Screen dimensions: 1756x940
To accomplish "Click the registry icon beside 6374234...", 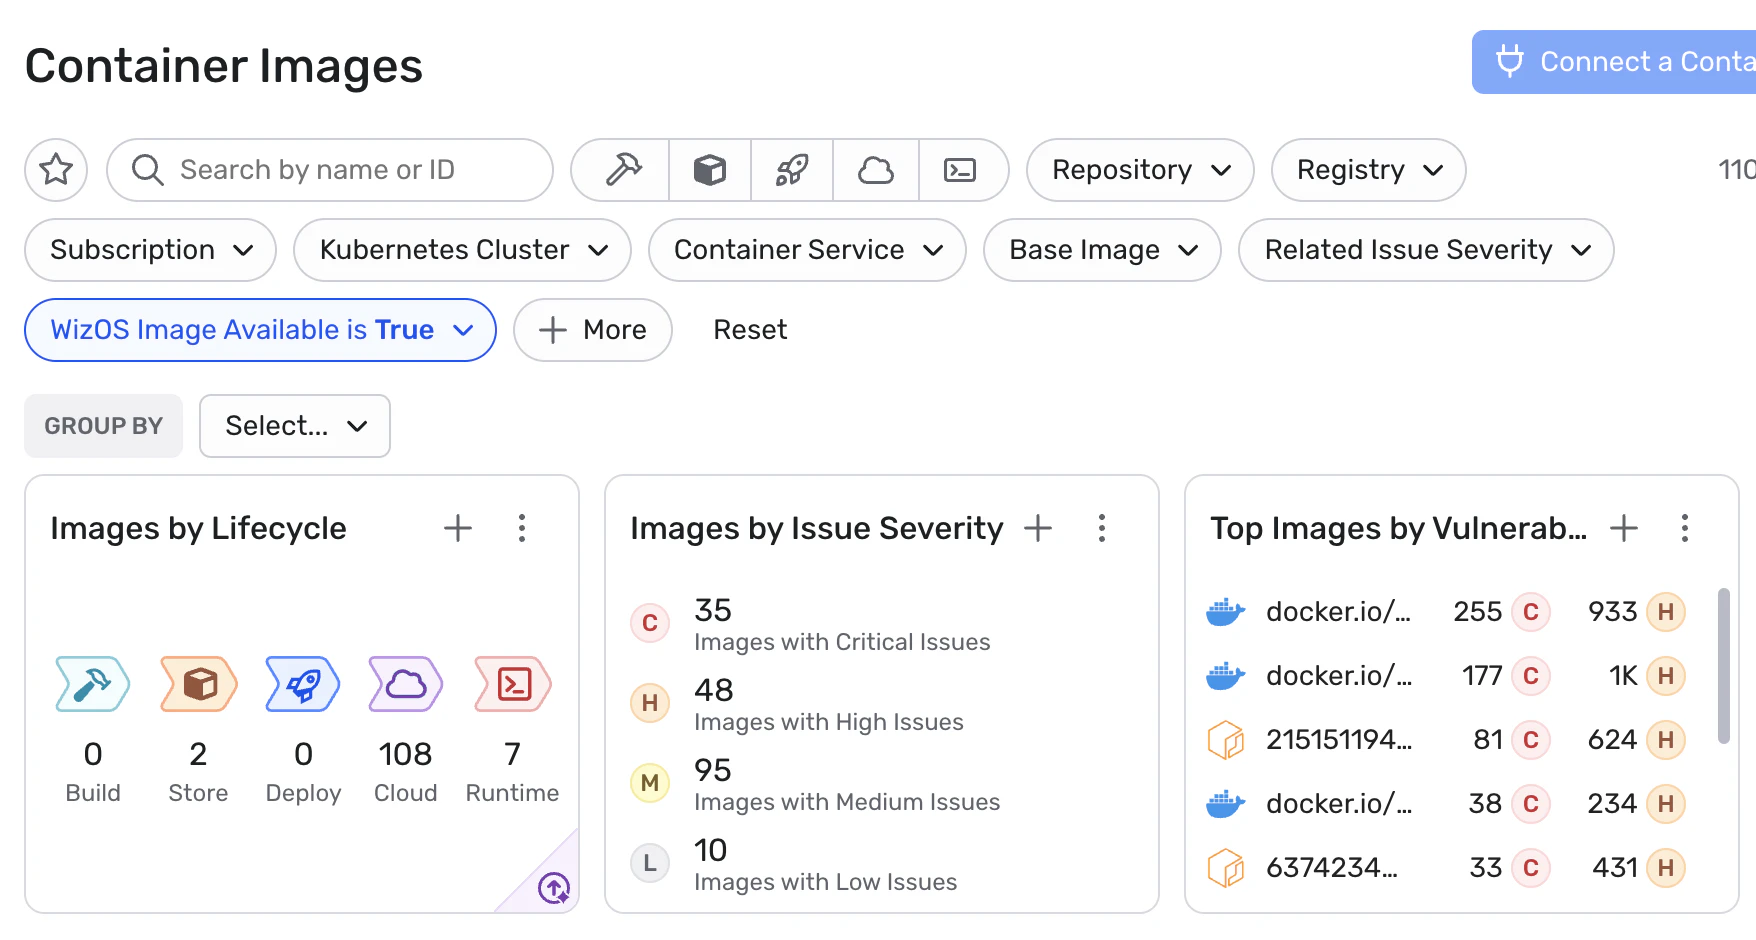I will pyautogui.click(x=1225, y=868).
